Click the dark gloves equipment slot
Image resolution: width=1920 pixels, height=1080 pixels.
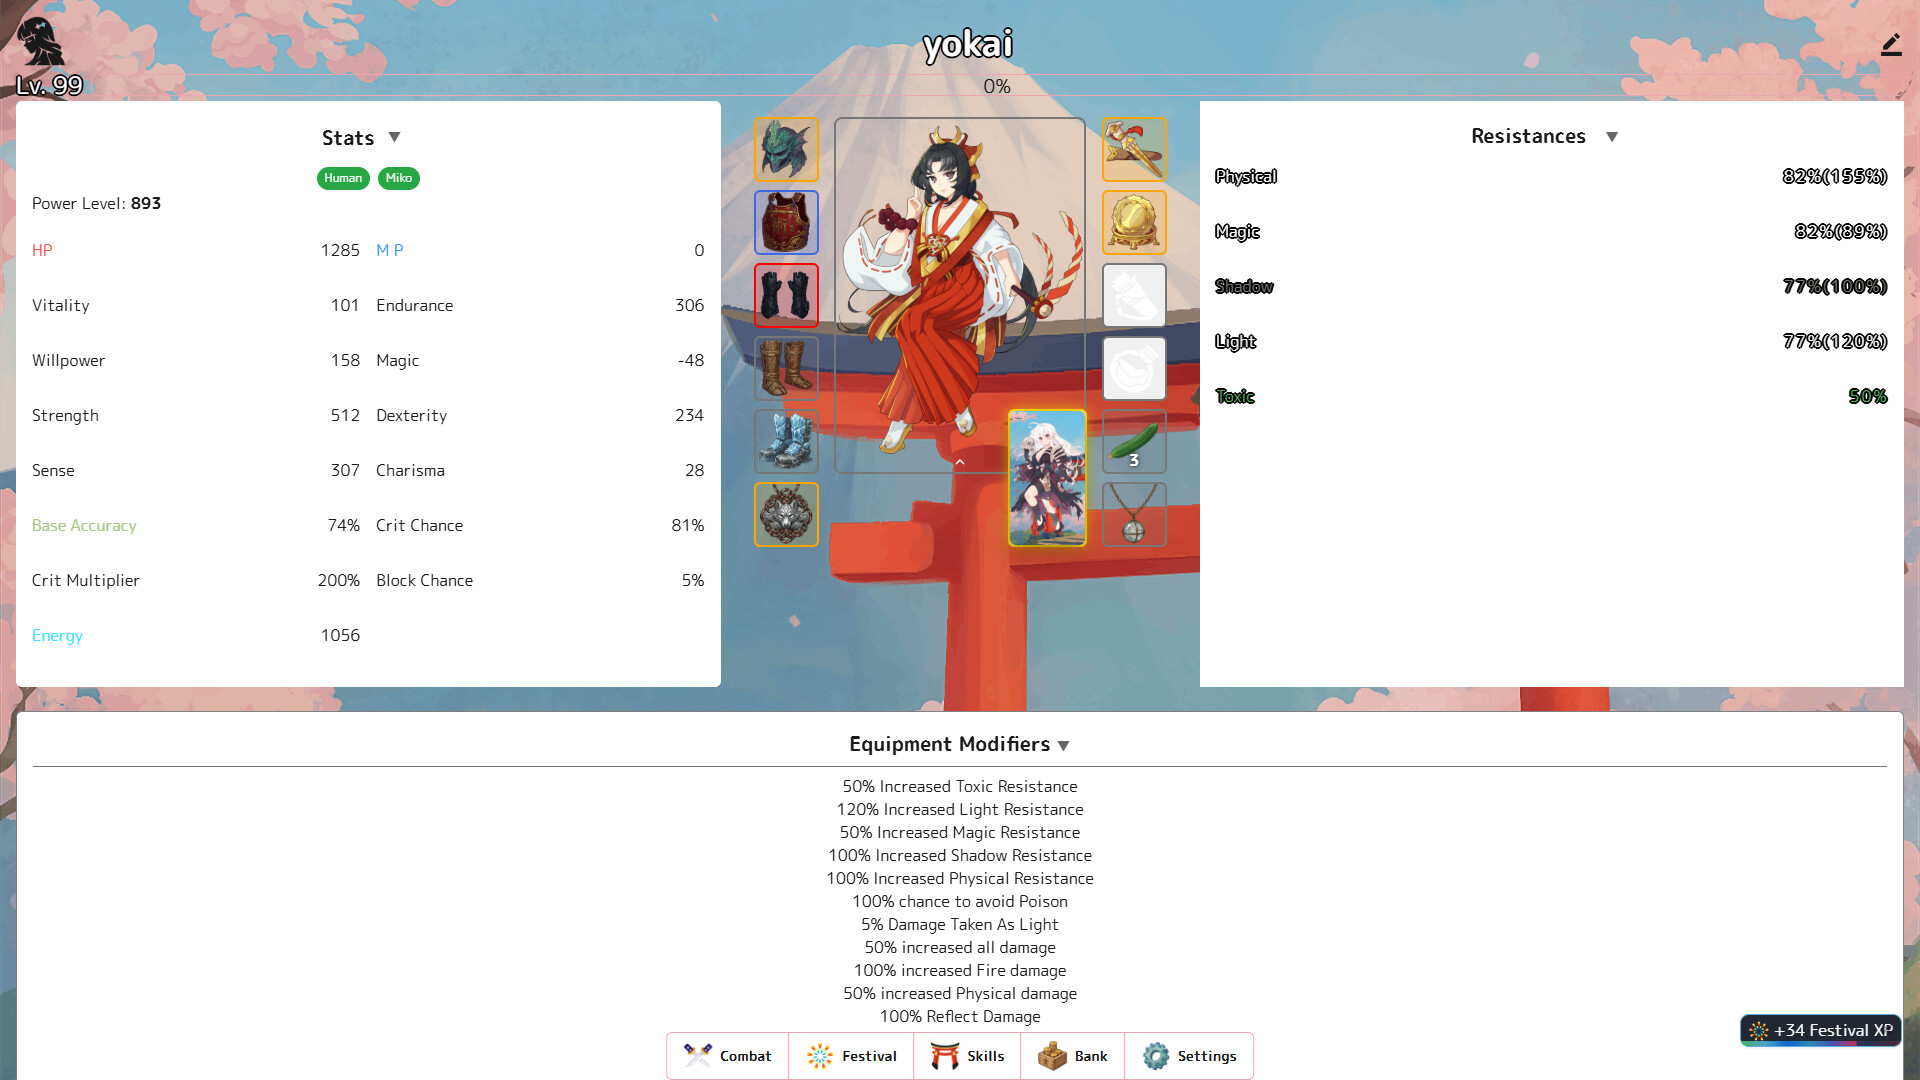coord(786,296)
